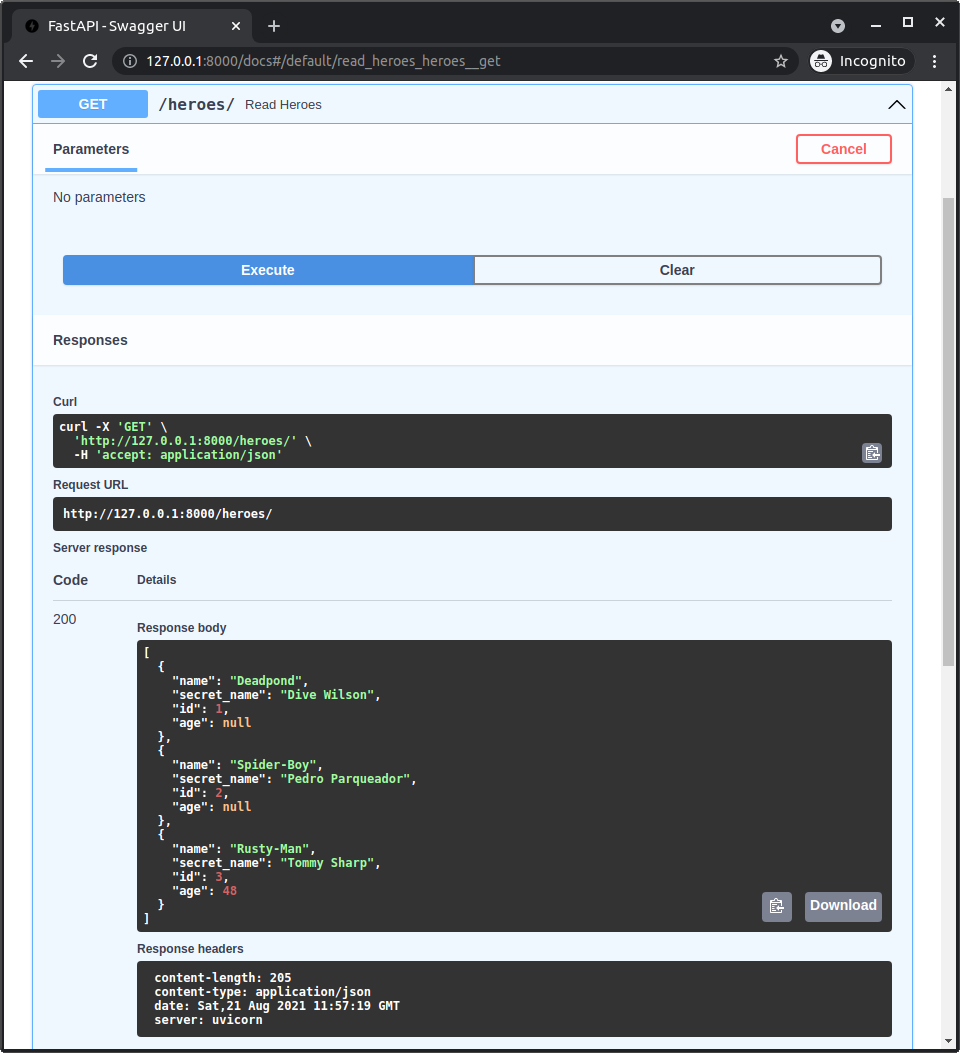Image resolution: width=960 pixels, height=1053 pixels.
Task: Click the upward chevron on the operation header
Action: (896, 104)
